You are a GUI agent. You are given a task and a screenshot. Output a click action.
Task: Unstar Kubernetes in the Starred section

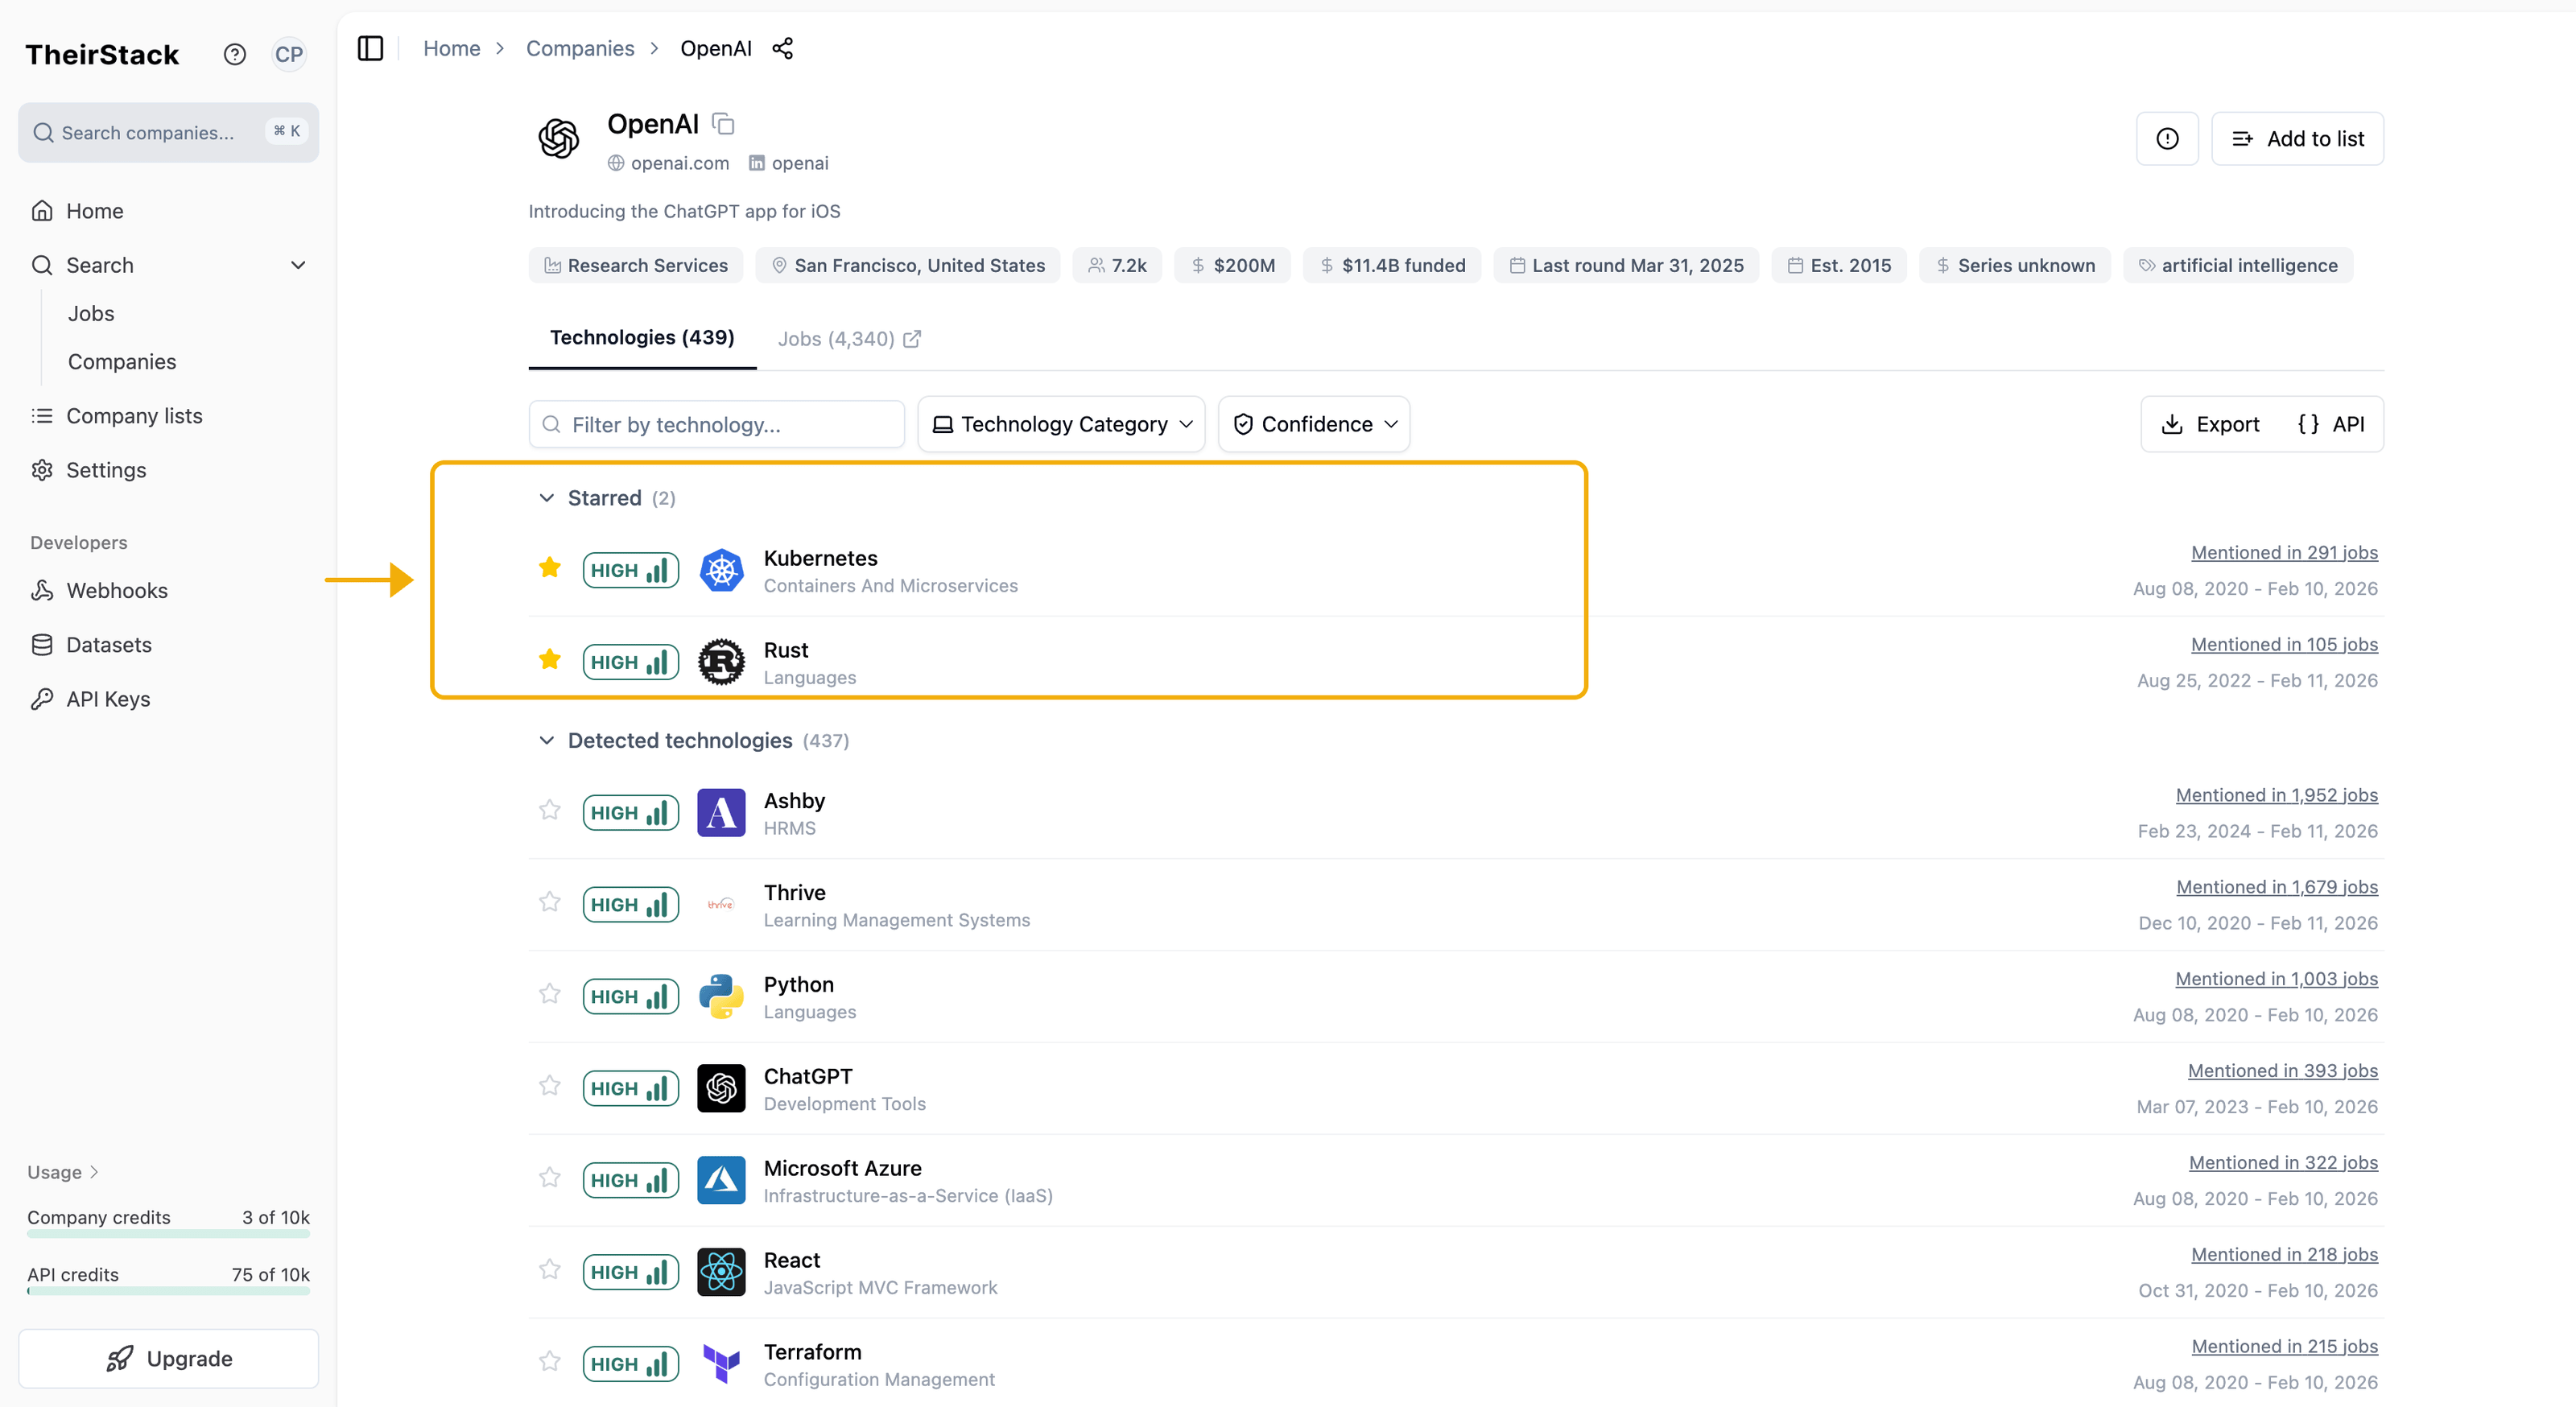tap(550, 568)
